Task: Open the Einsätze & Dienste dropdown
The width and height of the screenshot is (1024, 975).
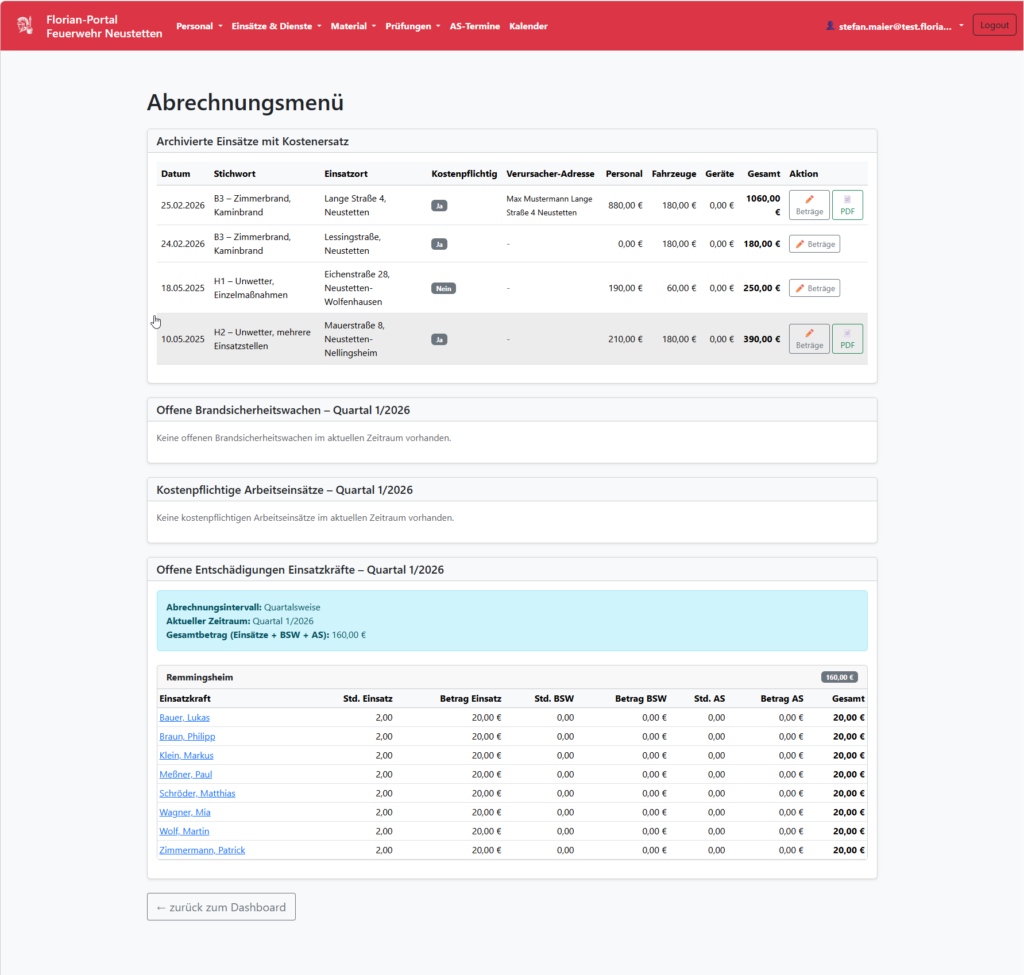Action: coord(276,26)
